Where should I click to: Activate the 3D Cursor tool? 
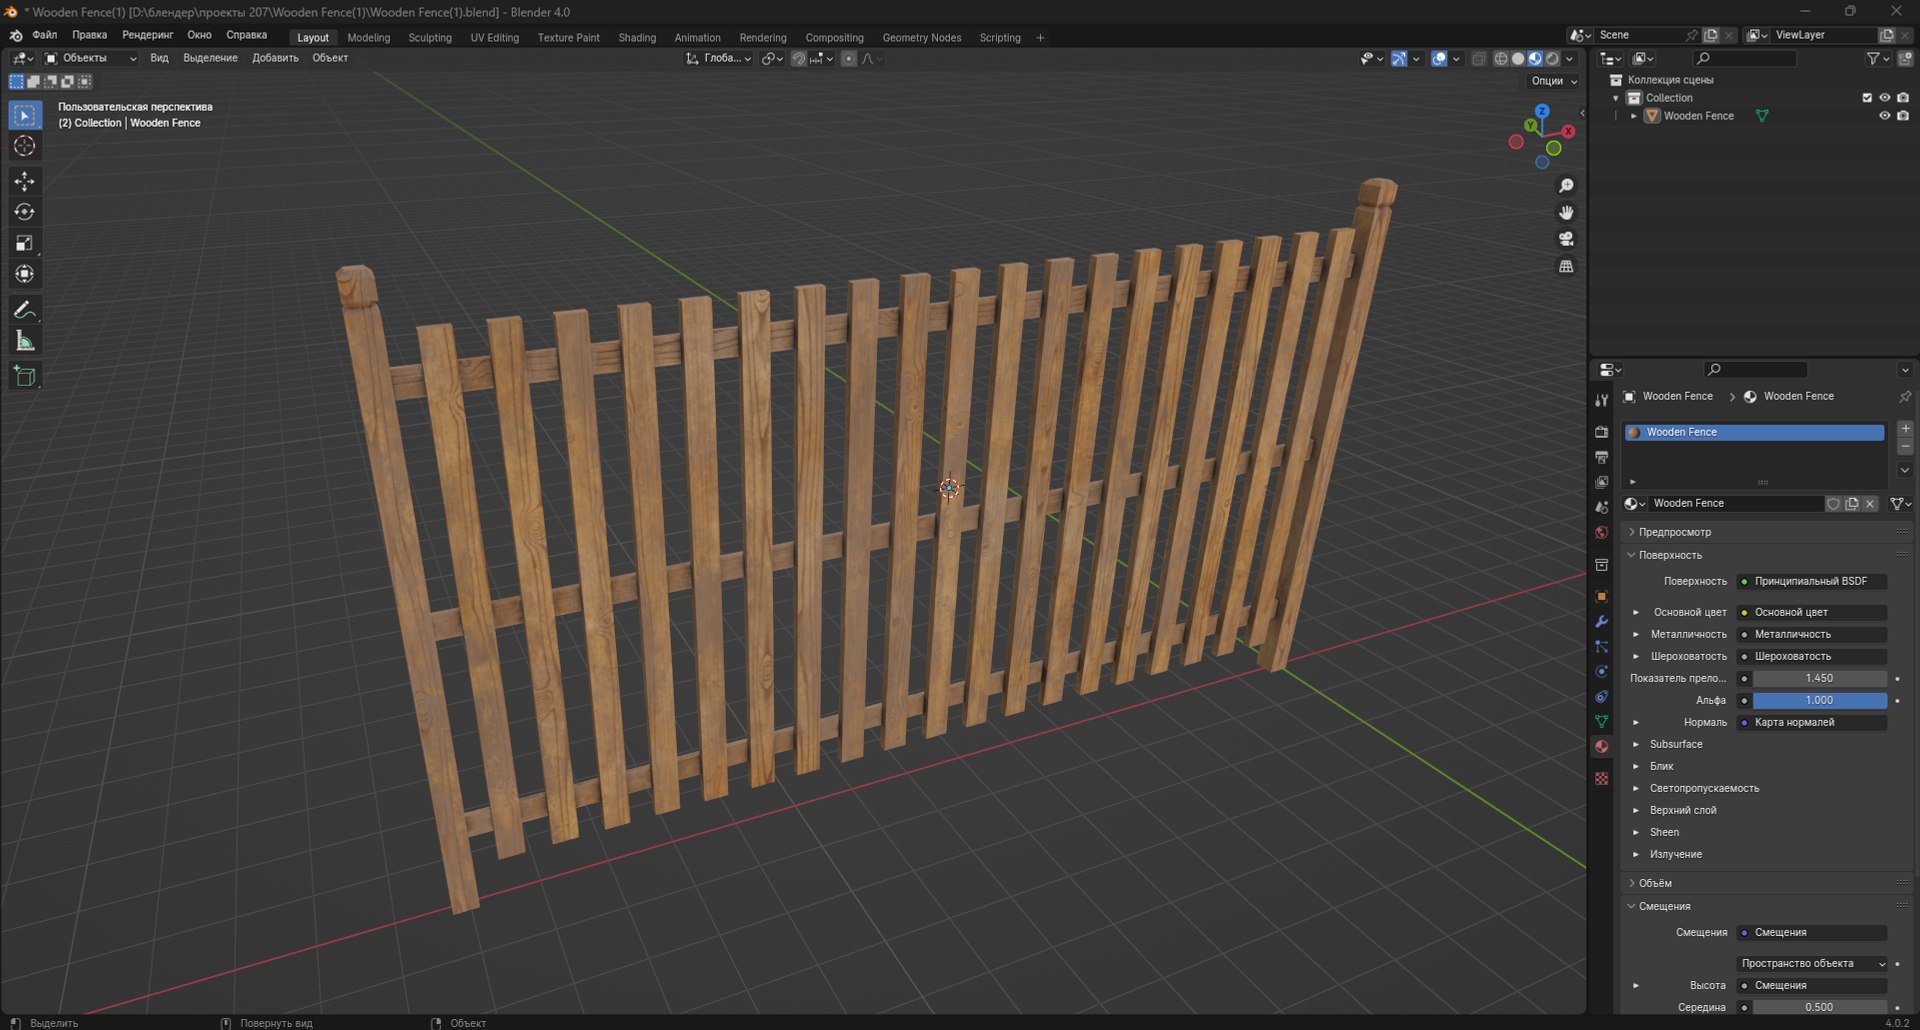25,146
